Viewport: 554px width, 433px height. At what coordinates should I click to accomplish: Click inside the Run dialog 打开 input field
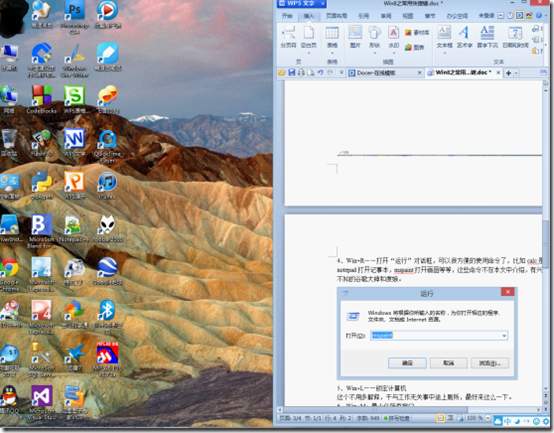[x=435, y=336]
